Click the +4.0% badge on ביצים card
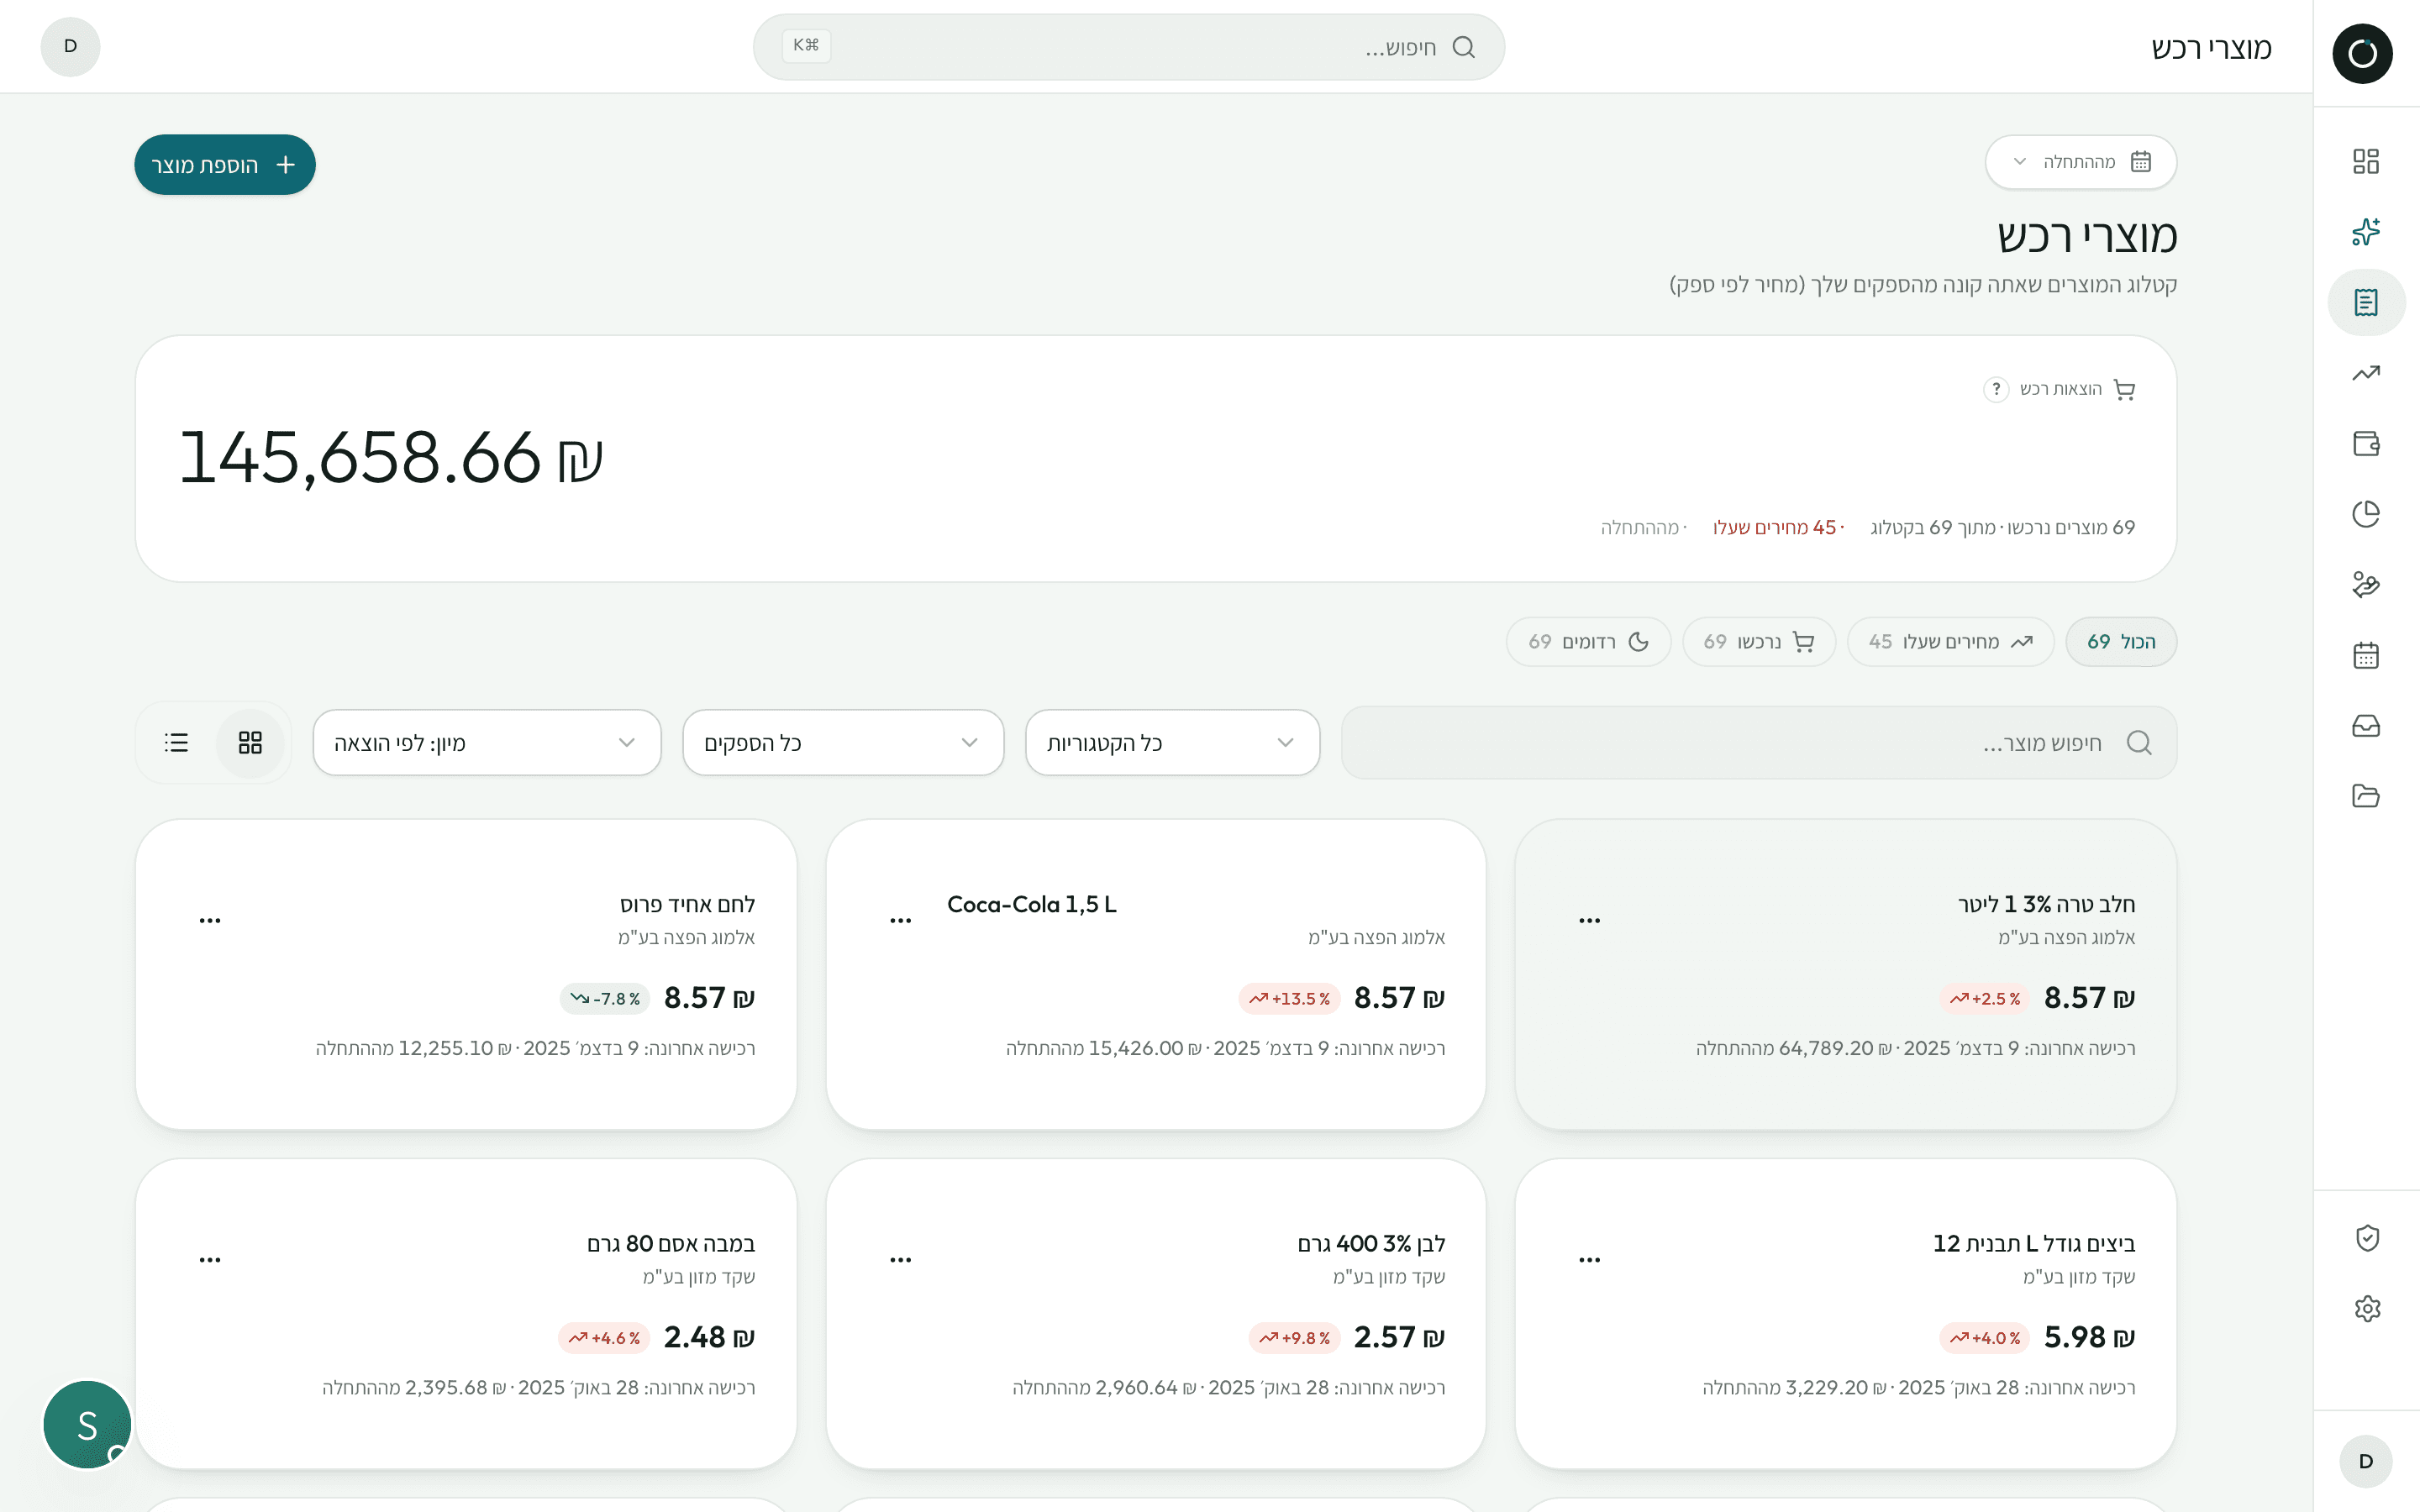 (x=1984, y=1338)
